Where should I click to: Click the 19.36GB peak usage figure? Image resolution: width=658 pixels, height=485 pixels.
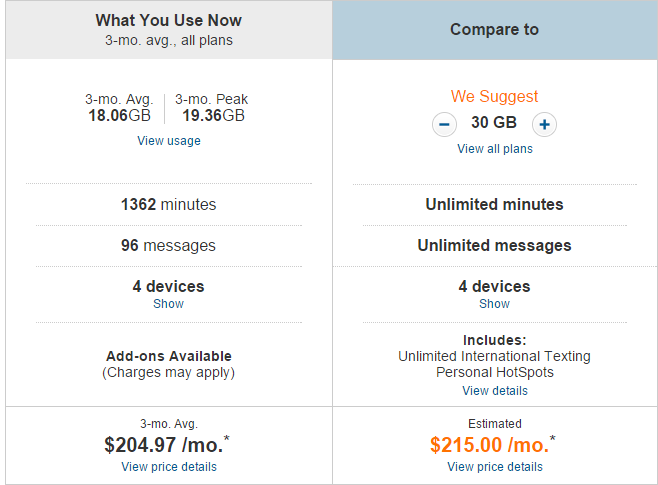pyautogui.click(x=213, y=115)
